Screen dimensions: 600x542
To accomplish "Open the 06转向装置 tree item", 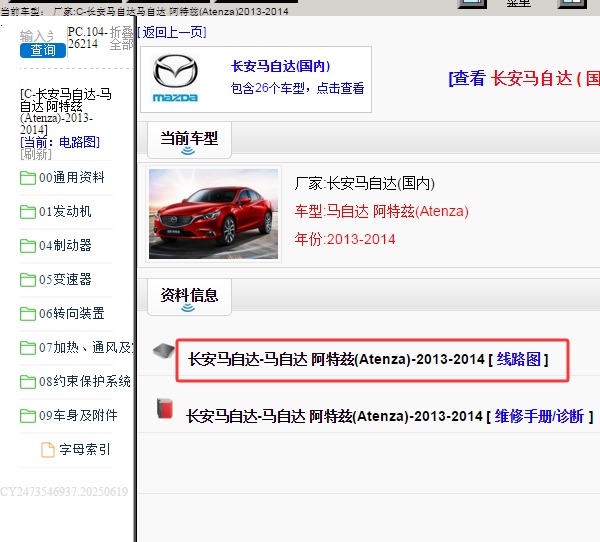I will (x=72, y=313).
